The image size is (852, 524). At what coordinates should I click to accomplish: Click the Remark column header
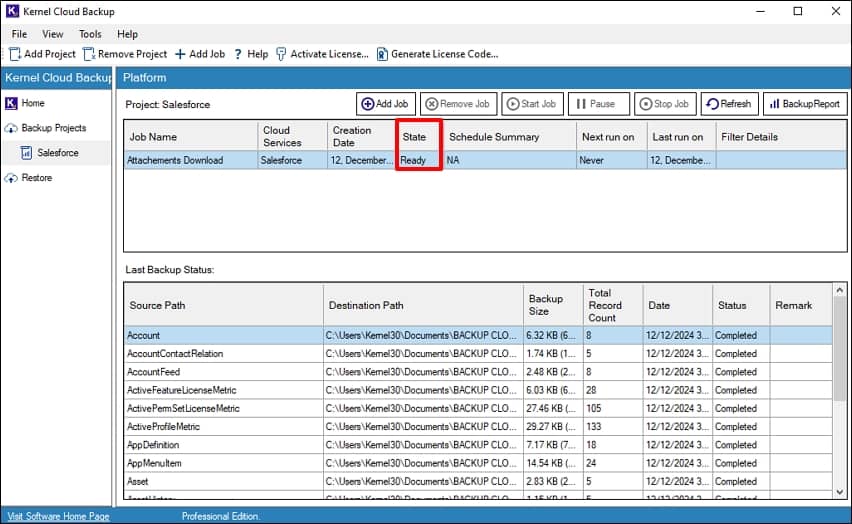801,305
